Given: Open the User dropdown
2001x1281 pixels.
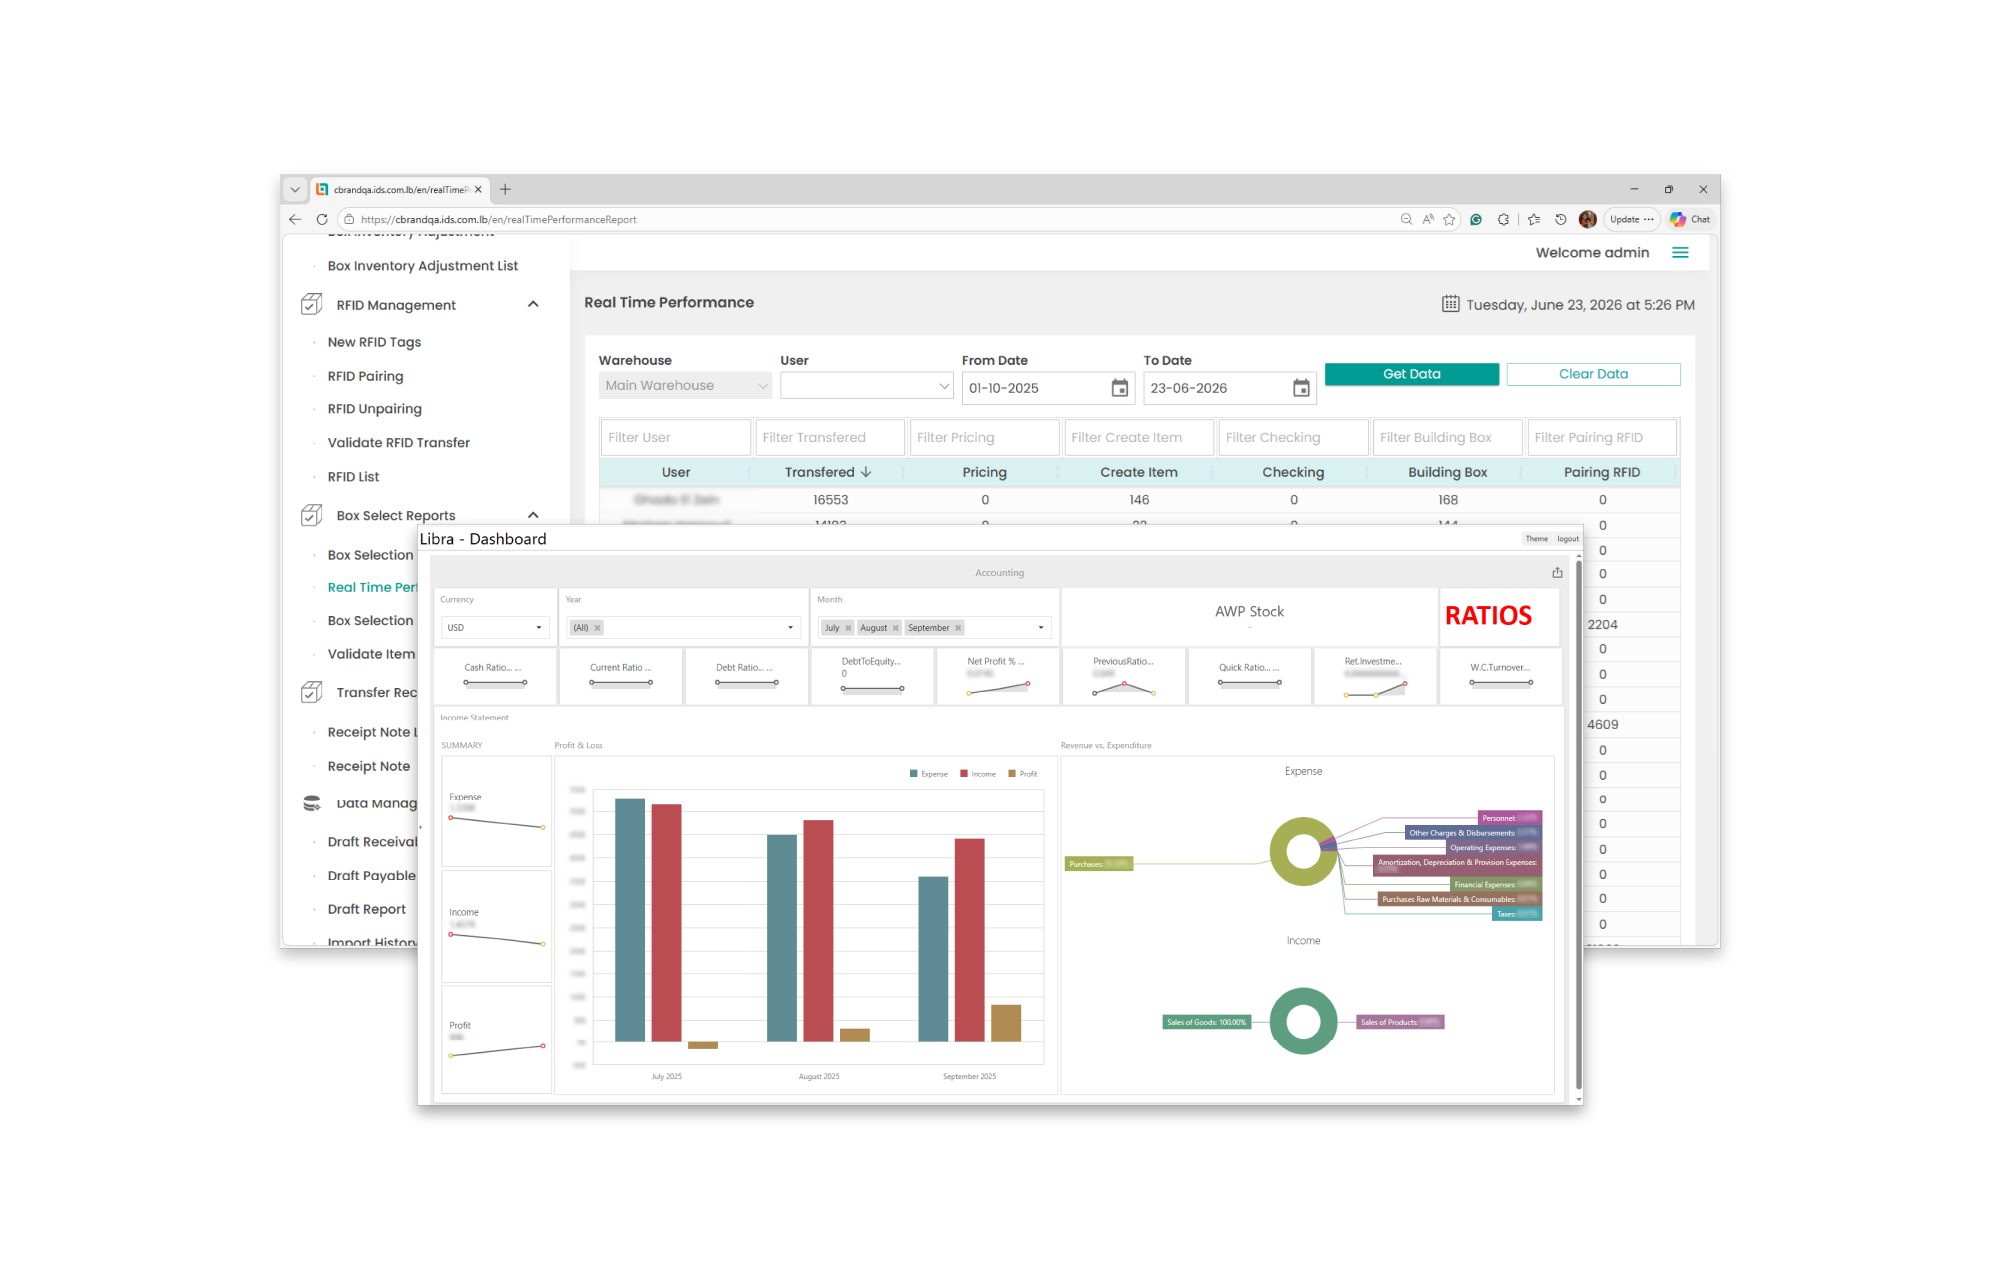Looking at the screenshot, I should pyautogui.click(x=867, y=385).
